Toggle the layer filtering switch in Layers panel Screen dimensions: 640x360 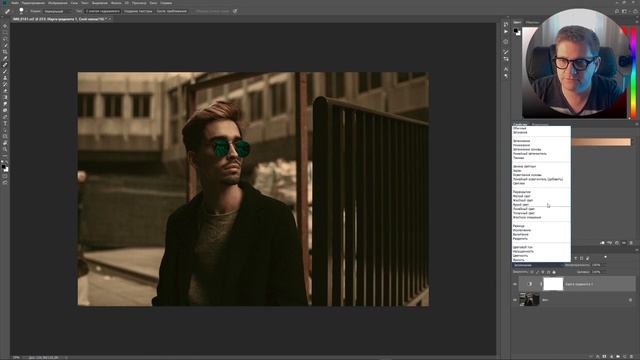pos(605,257)
